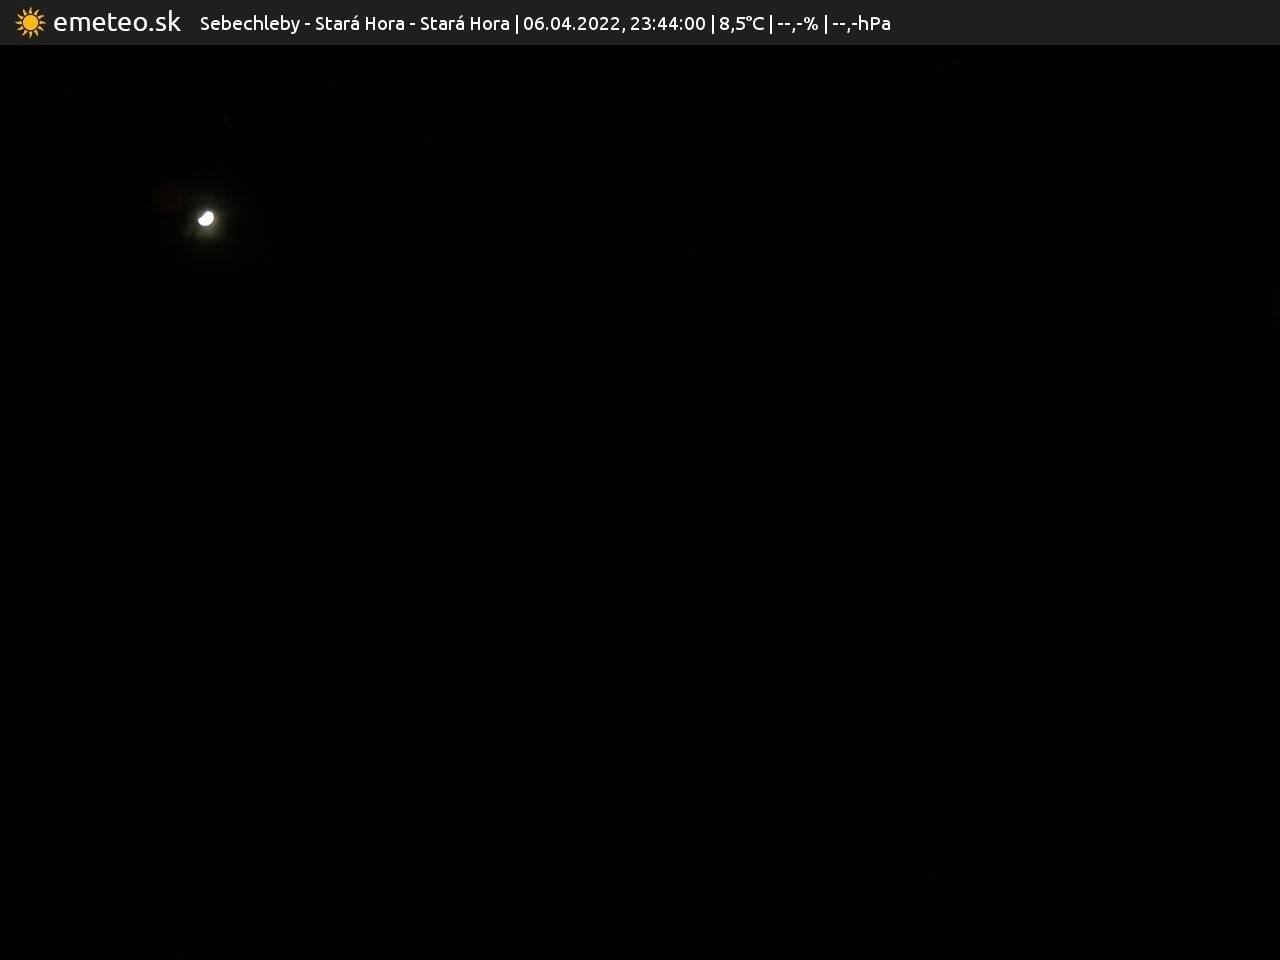Select the date 06.04.2022 in header
This screenshot has height=960, width=1280.
click(571, 23)
